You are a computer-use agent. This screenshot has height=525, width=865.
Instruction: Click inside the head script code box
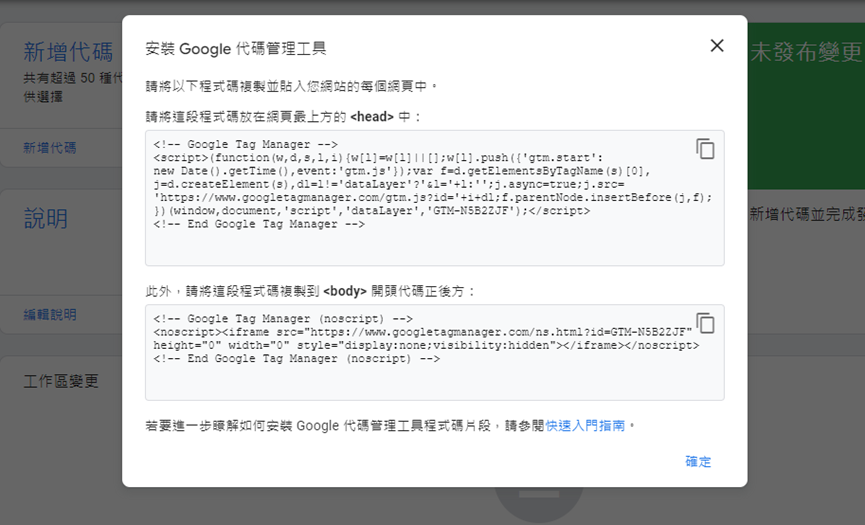[434, 245]
